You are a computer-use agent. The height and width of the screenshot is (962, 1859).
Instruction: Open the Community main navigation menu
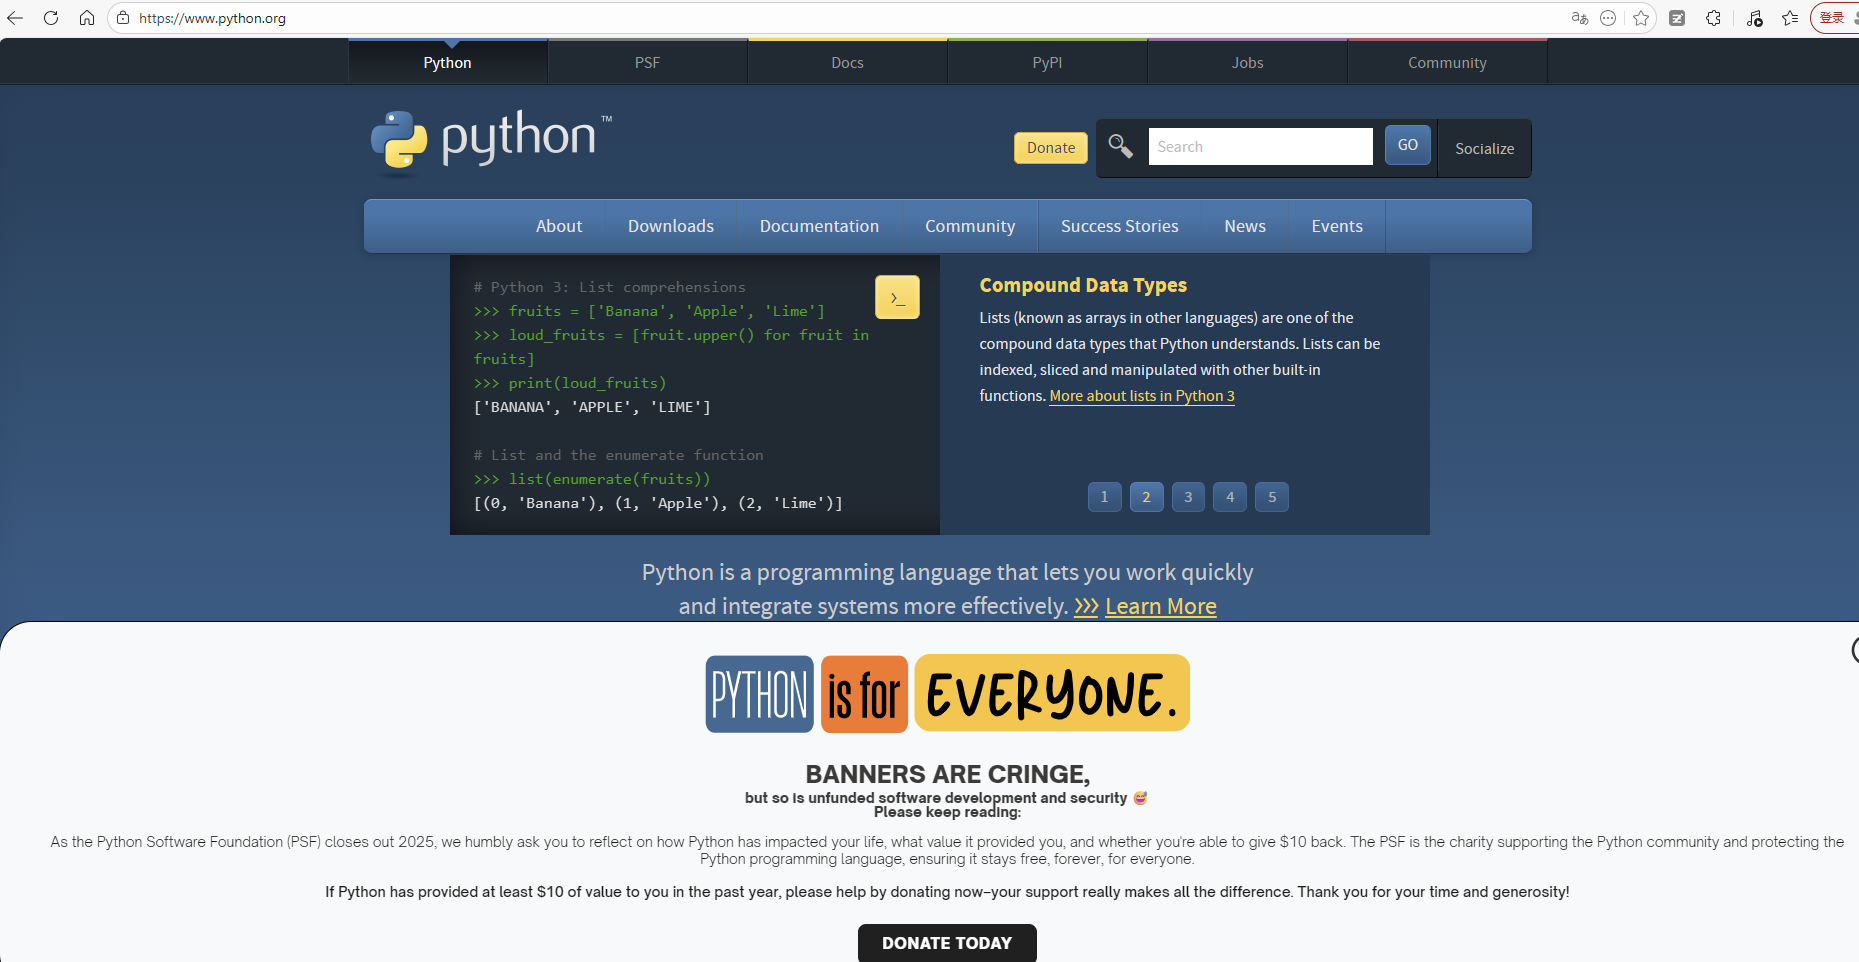[x=970, y=226]
